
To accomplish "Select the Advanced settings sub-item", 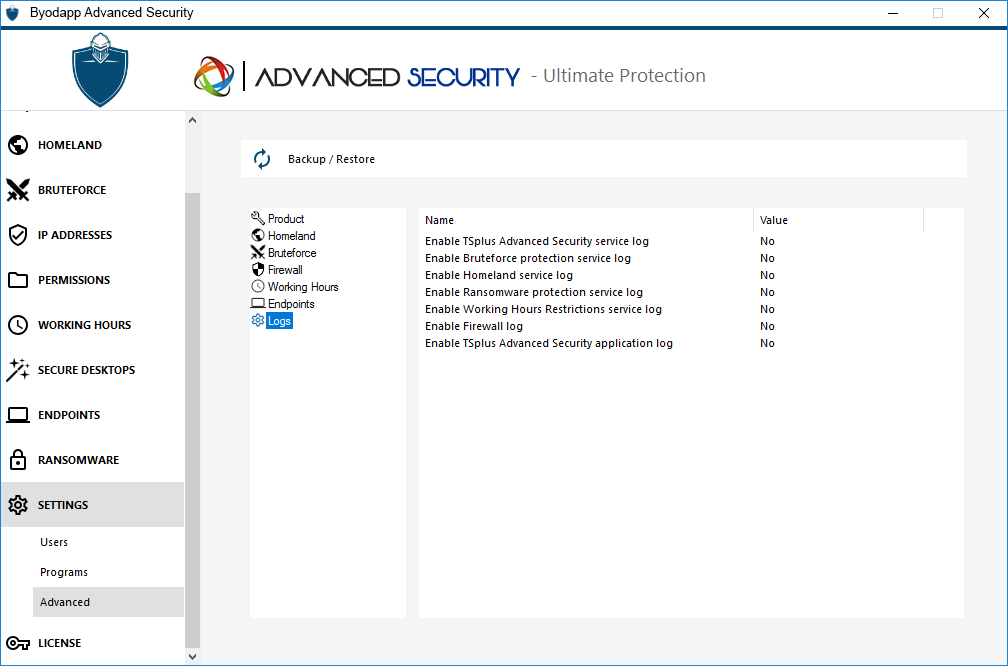I will pyautogui.click(x=108, y=602).
